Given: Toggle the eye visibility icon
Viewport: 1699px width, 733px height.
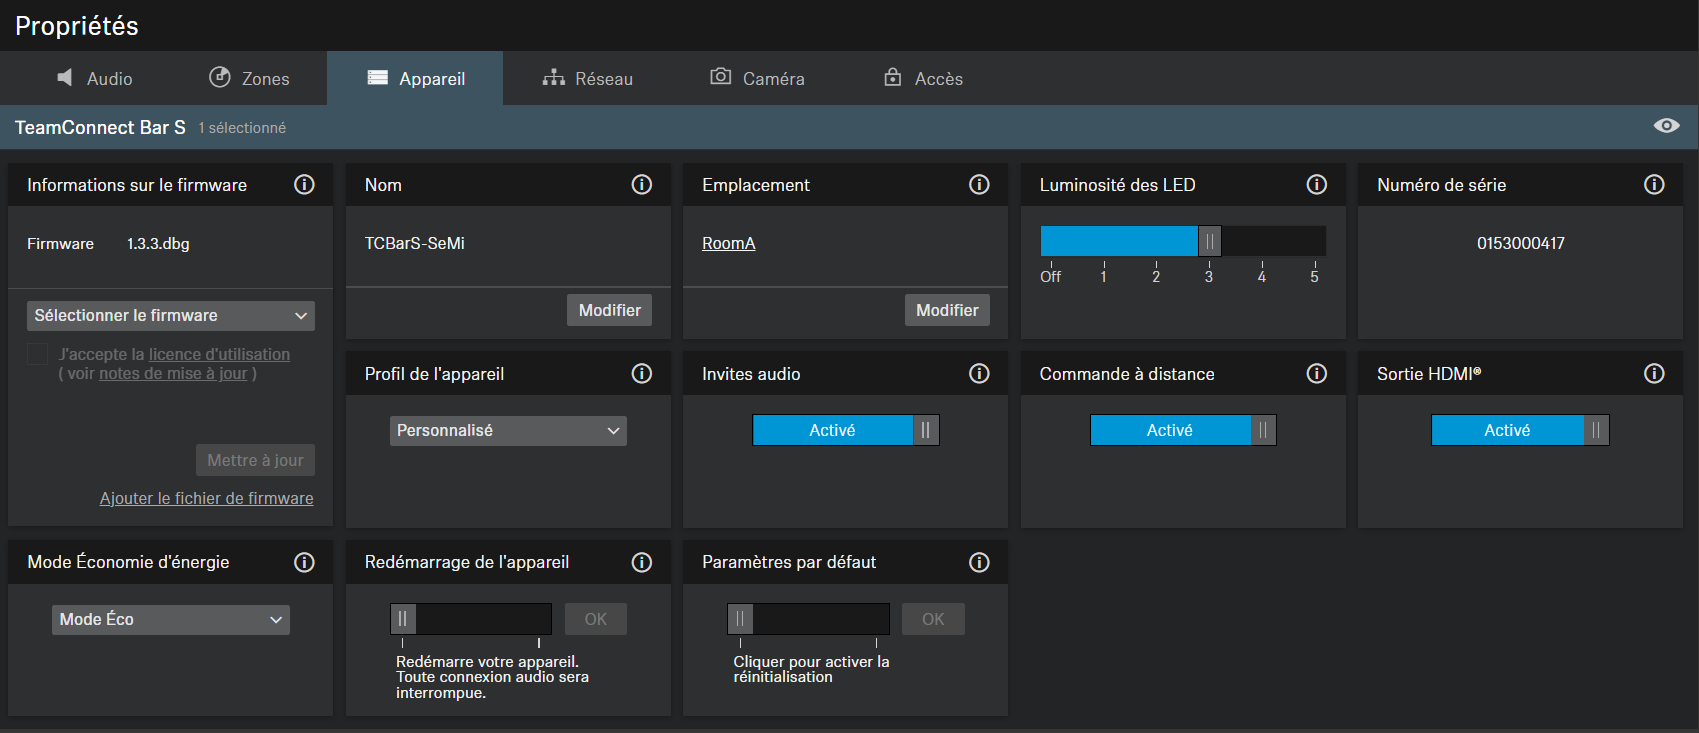Looking at the screenshot, I should (x=1666, y=126).
